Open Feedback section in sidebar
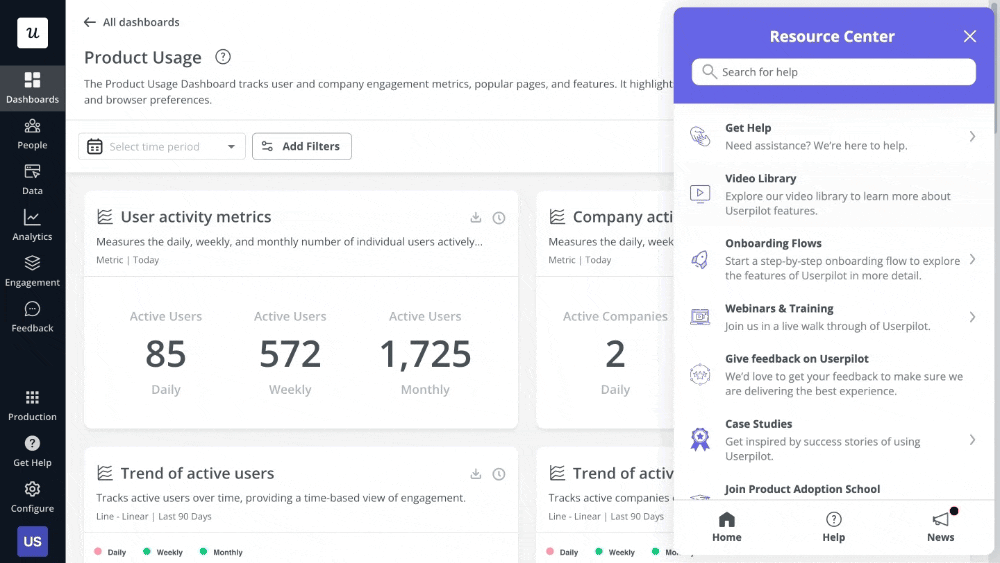This screenshot has width=1000, height=563. tap(32, 316)
